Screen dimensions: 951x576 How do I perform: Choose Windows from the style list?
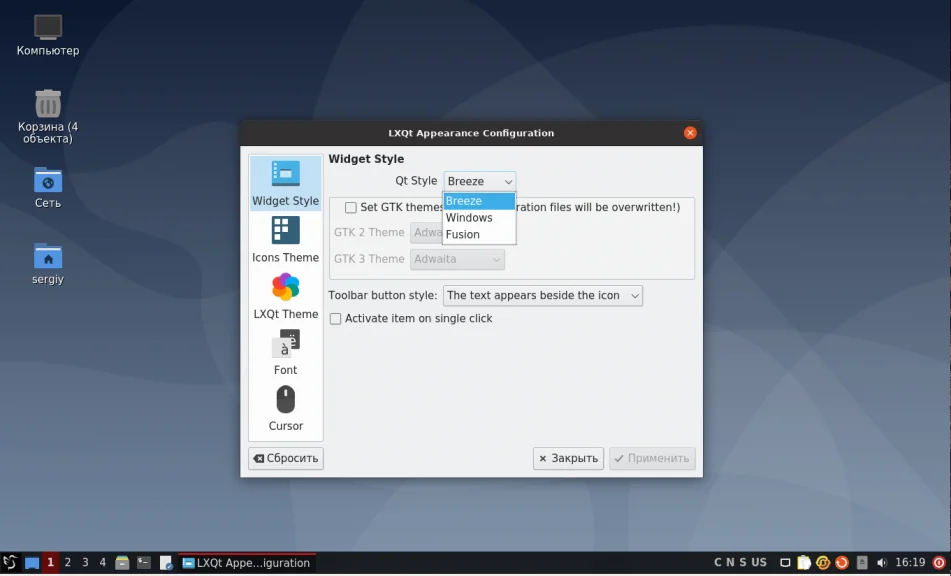479,218
